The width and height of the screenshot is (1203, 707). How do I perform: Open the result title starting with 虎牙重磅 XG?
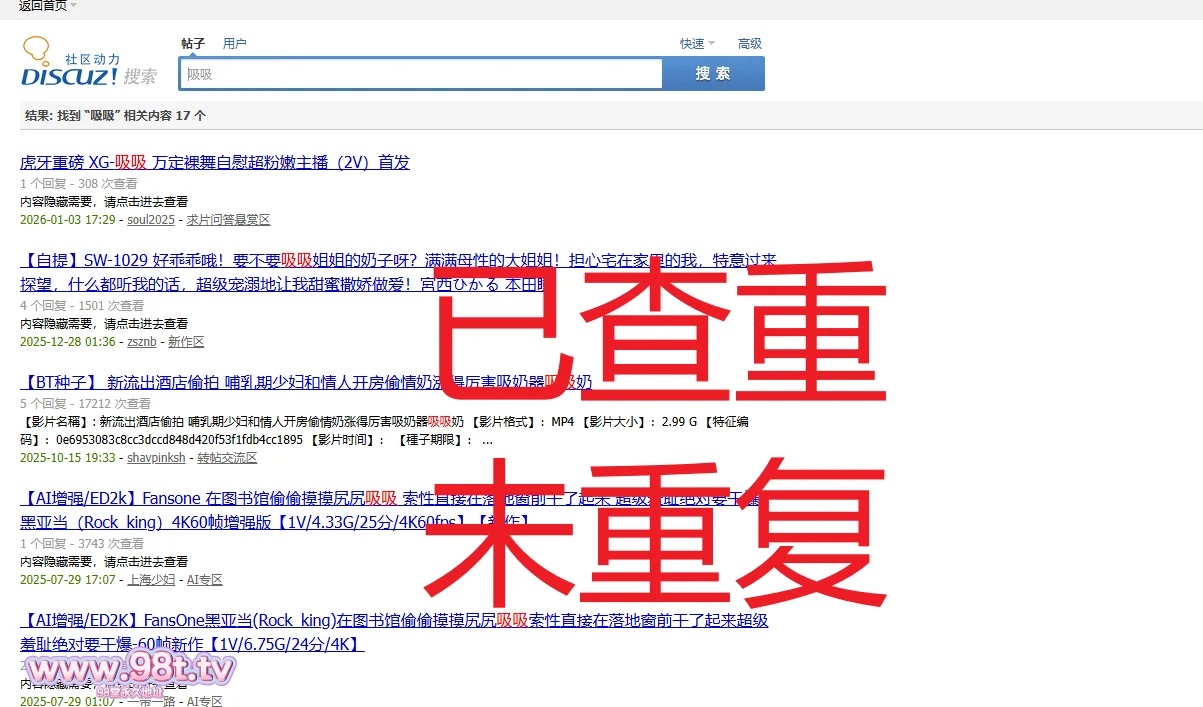pos(215,162)
